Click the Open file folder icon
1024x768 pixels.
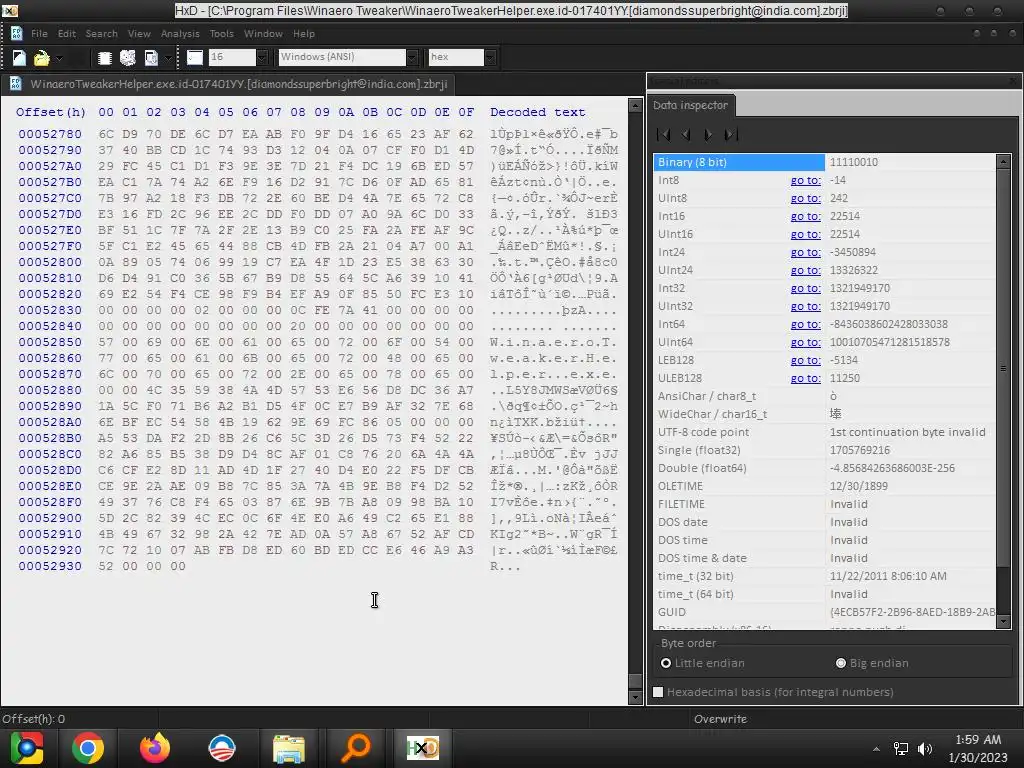tap(41, 58)
